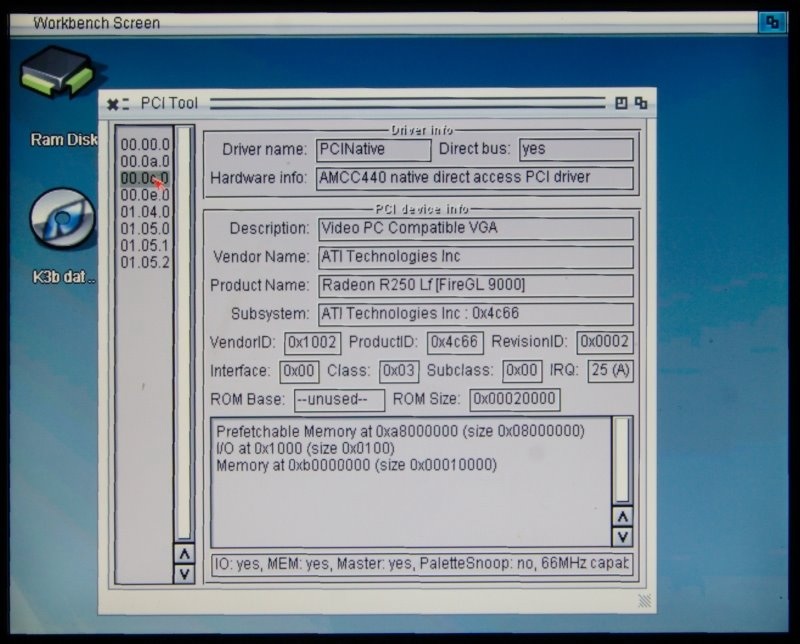Screen dimensions: 800x644
Task: Click the Memory at 0xb0000000 line
Action: point(357,465)
